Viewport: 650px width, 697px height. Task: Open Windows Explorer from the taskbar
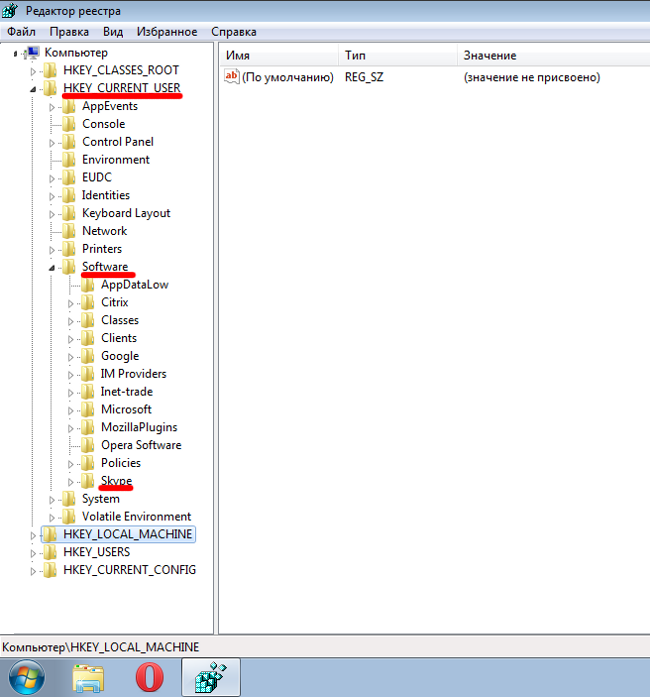(x=88, y=678)
